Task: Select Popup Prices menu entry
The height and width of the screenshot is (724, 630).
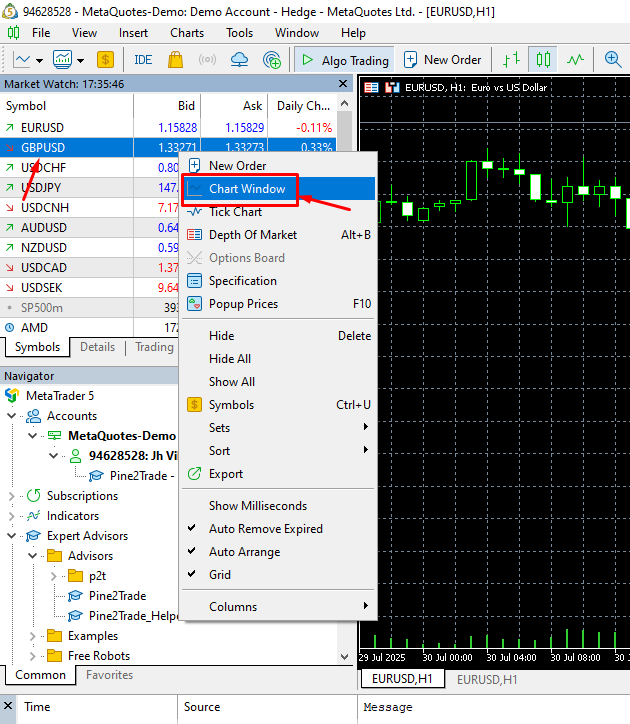Action: point(279,304)
